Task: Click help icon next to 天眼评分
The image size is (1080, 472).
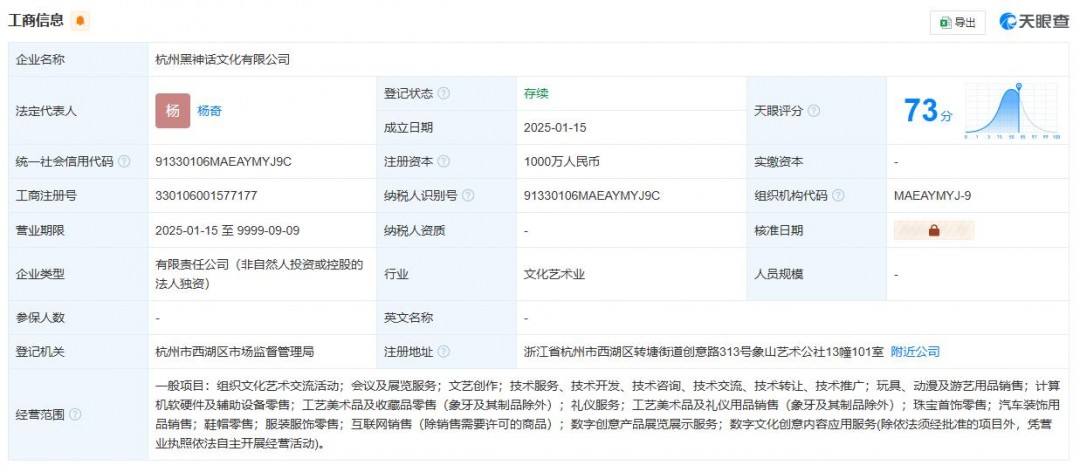Action: pyautogui.click(x=813, y=111)
